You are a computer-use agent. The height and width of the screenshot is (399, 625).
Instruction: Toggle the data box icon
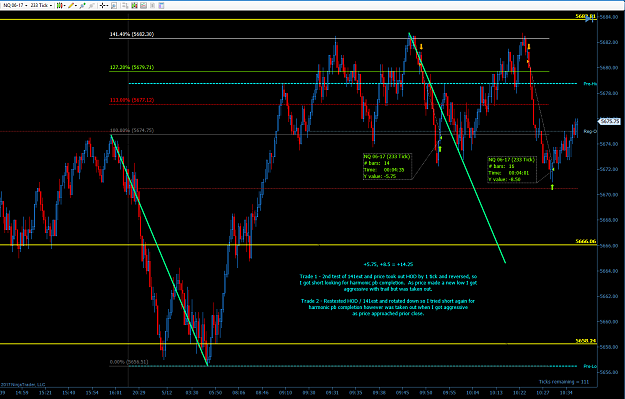coord(114,5)
